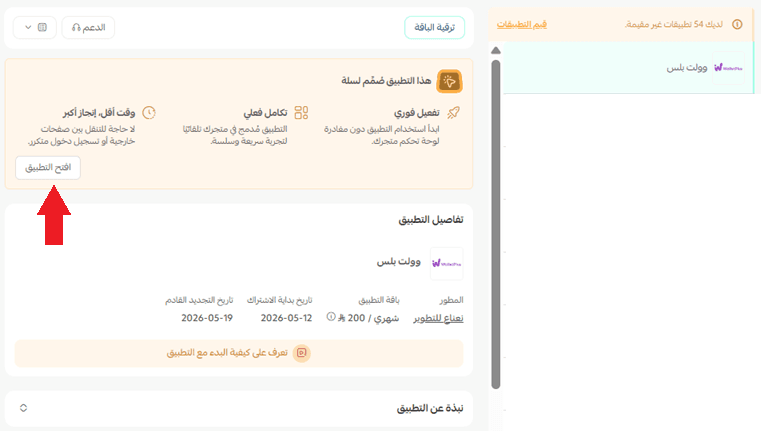Image resolution: width=761 pixels, height=431 pixels.
Task: Expand the نبذة عن التطبيق section
Action: 23,408
